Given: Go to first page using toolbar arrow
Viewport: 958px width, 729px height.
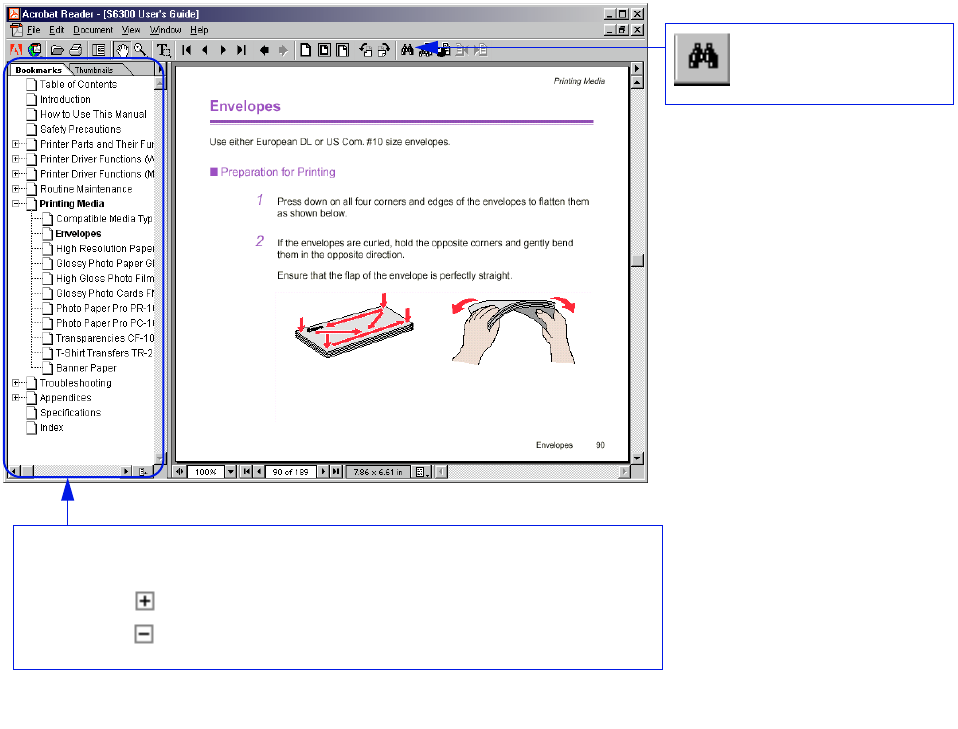Looking at the screenshot, I should coord(187,49).
